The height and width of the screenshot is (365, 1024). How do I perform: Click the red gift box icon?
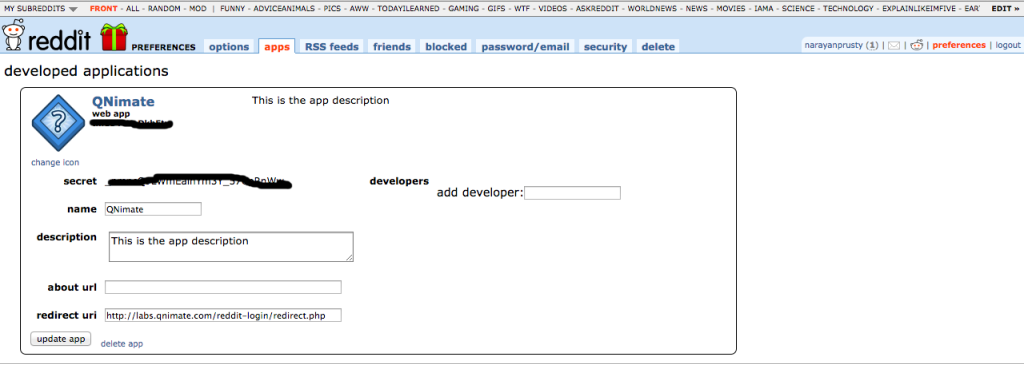coord(114,37)
